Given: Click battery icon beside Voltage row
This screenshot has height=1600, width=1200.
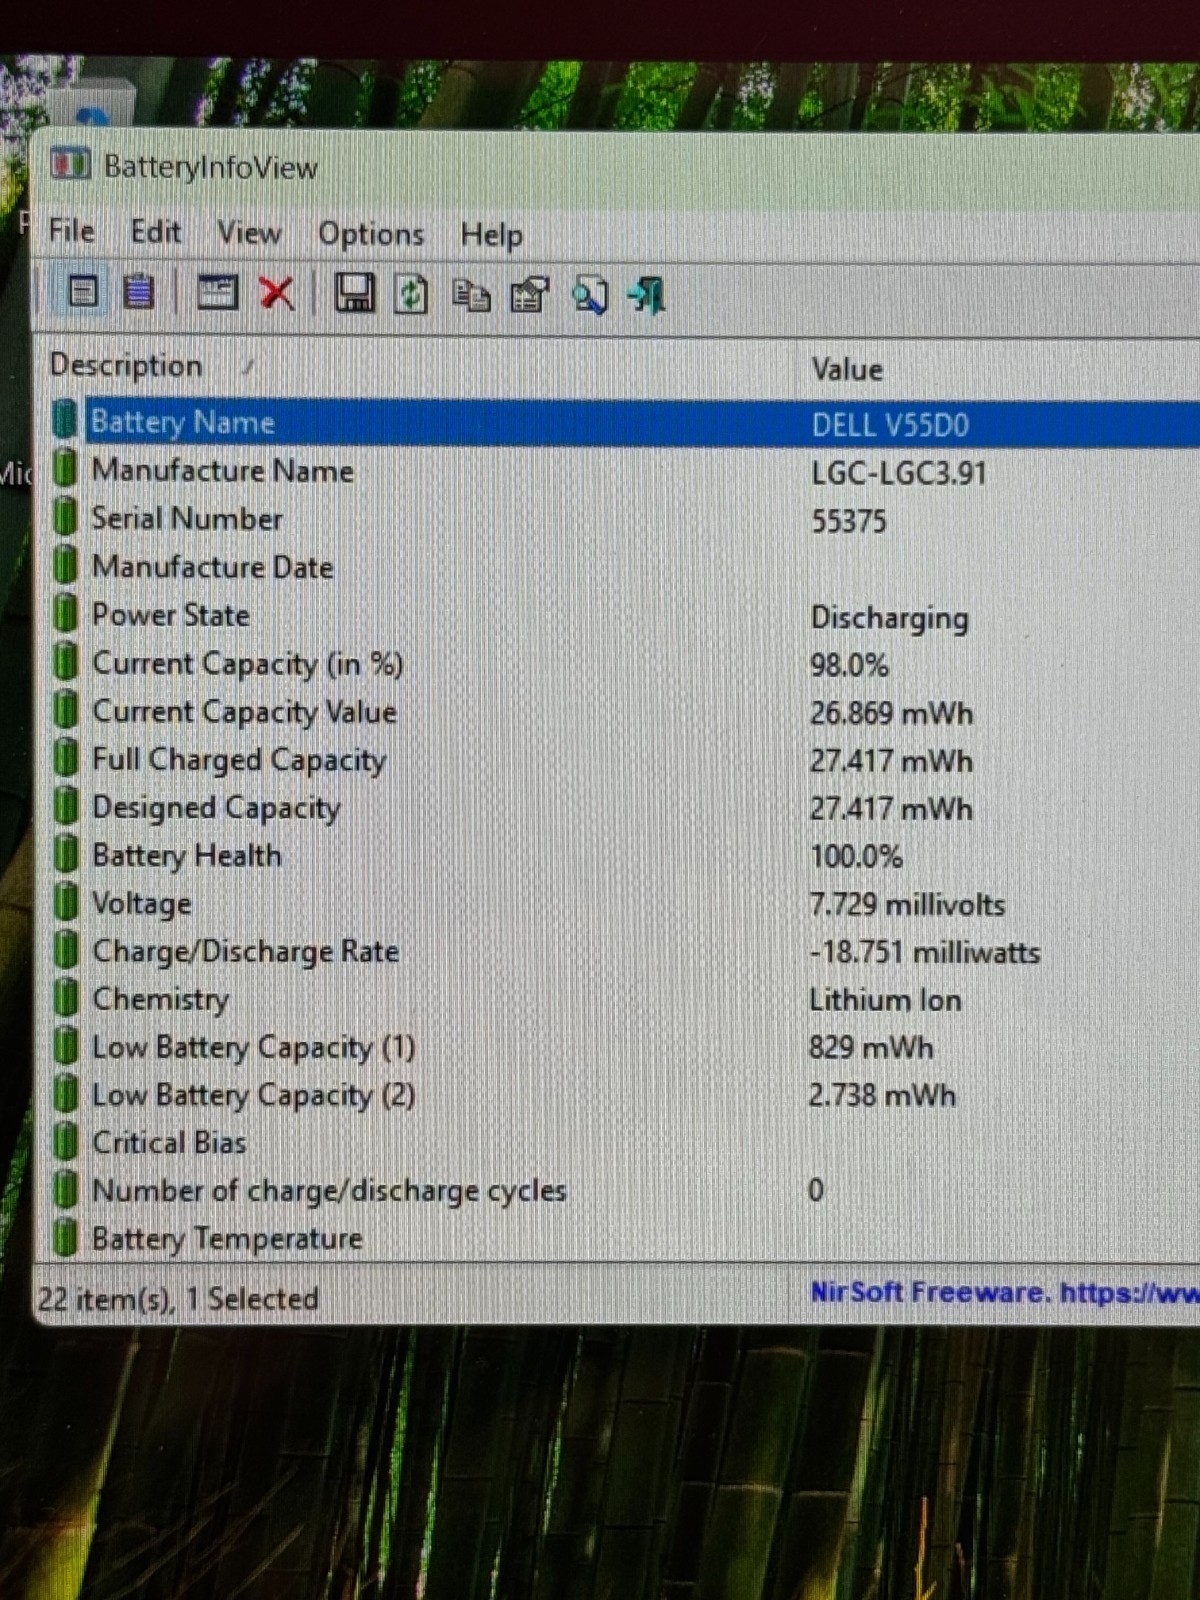Looking at the screenshot, I should [x=65, y=901].
